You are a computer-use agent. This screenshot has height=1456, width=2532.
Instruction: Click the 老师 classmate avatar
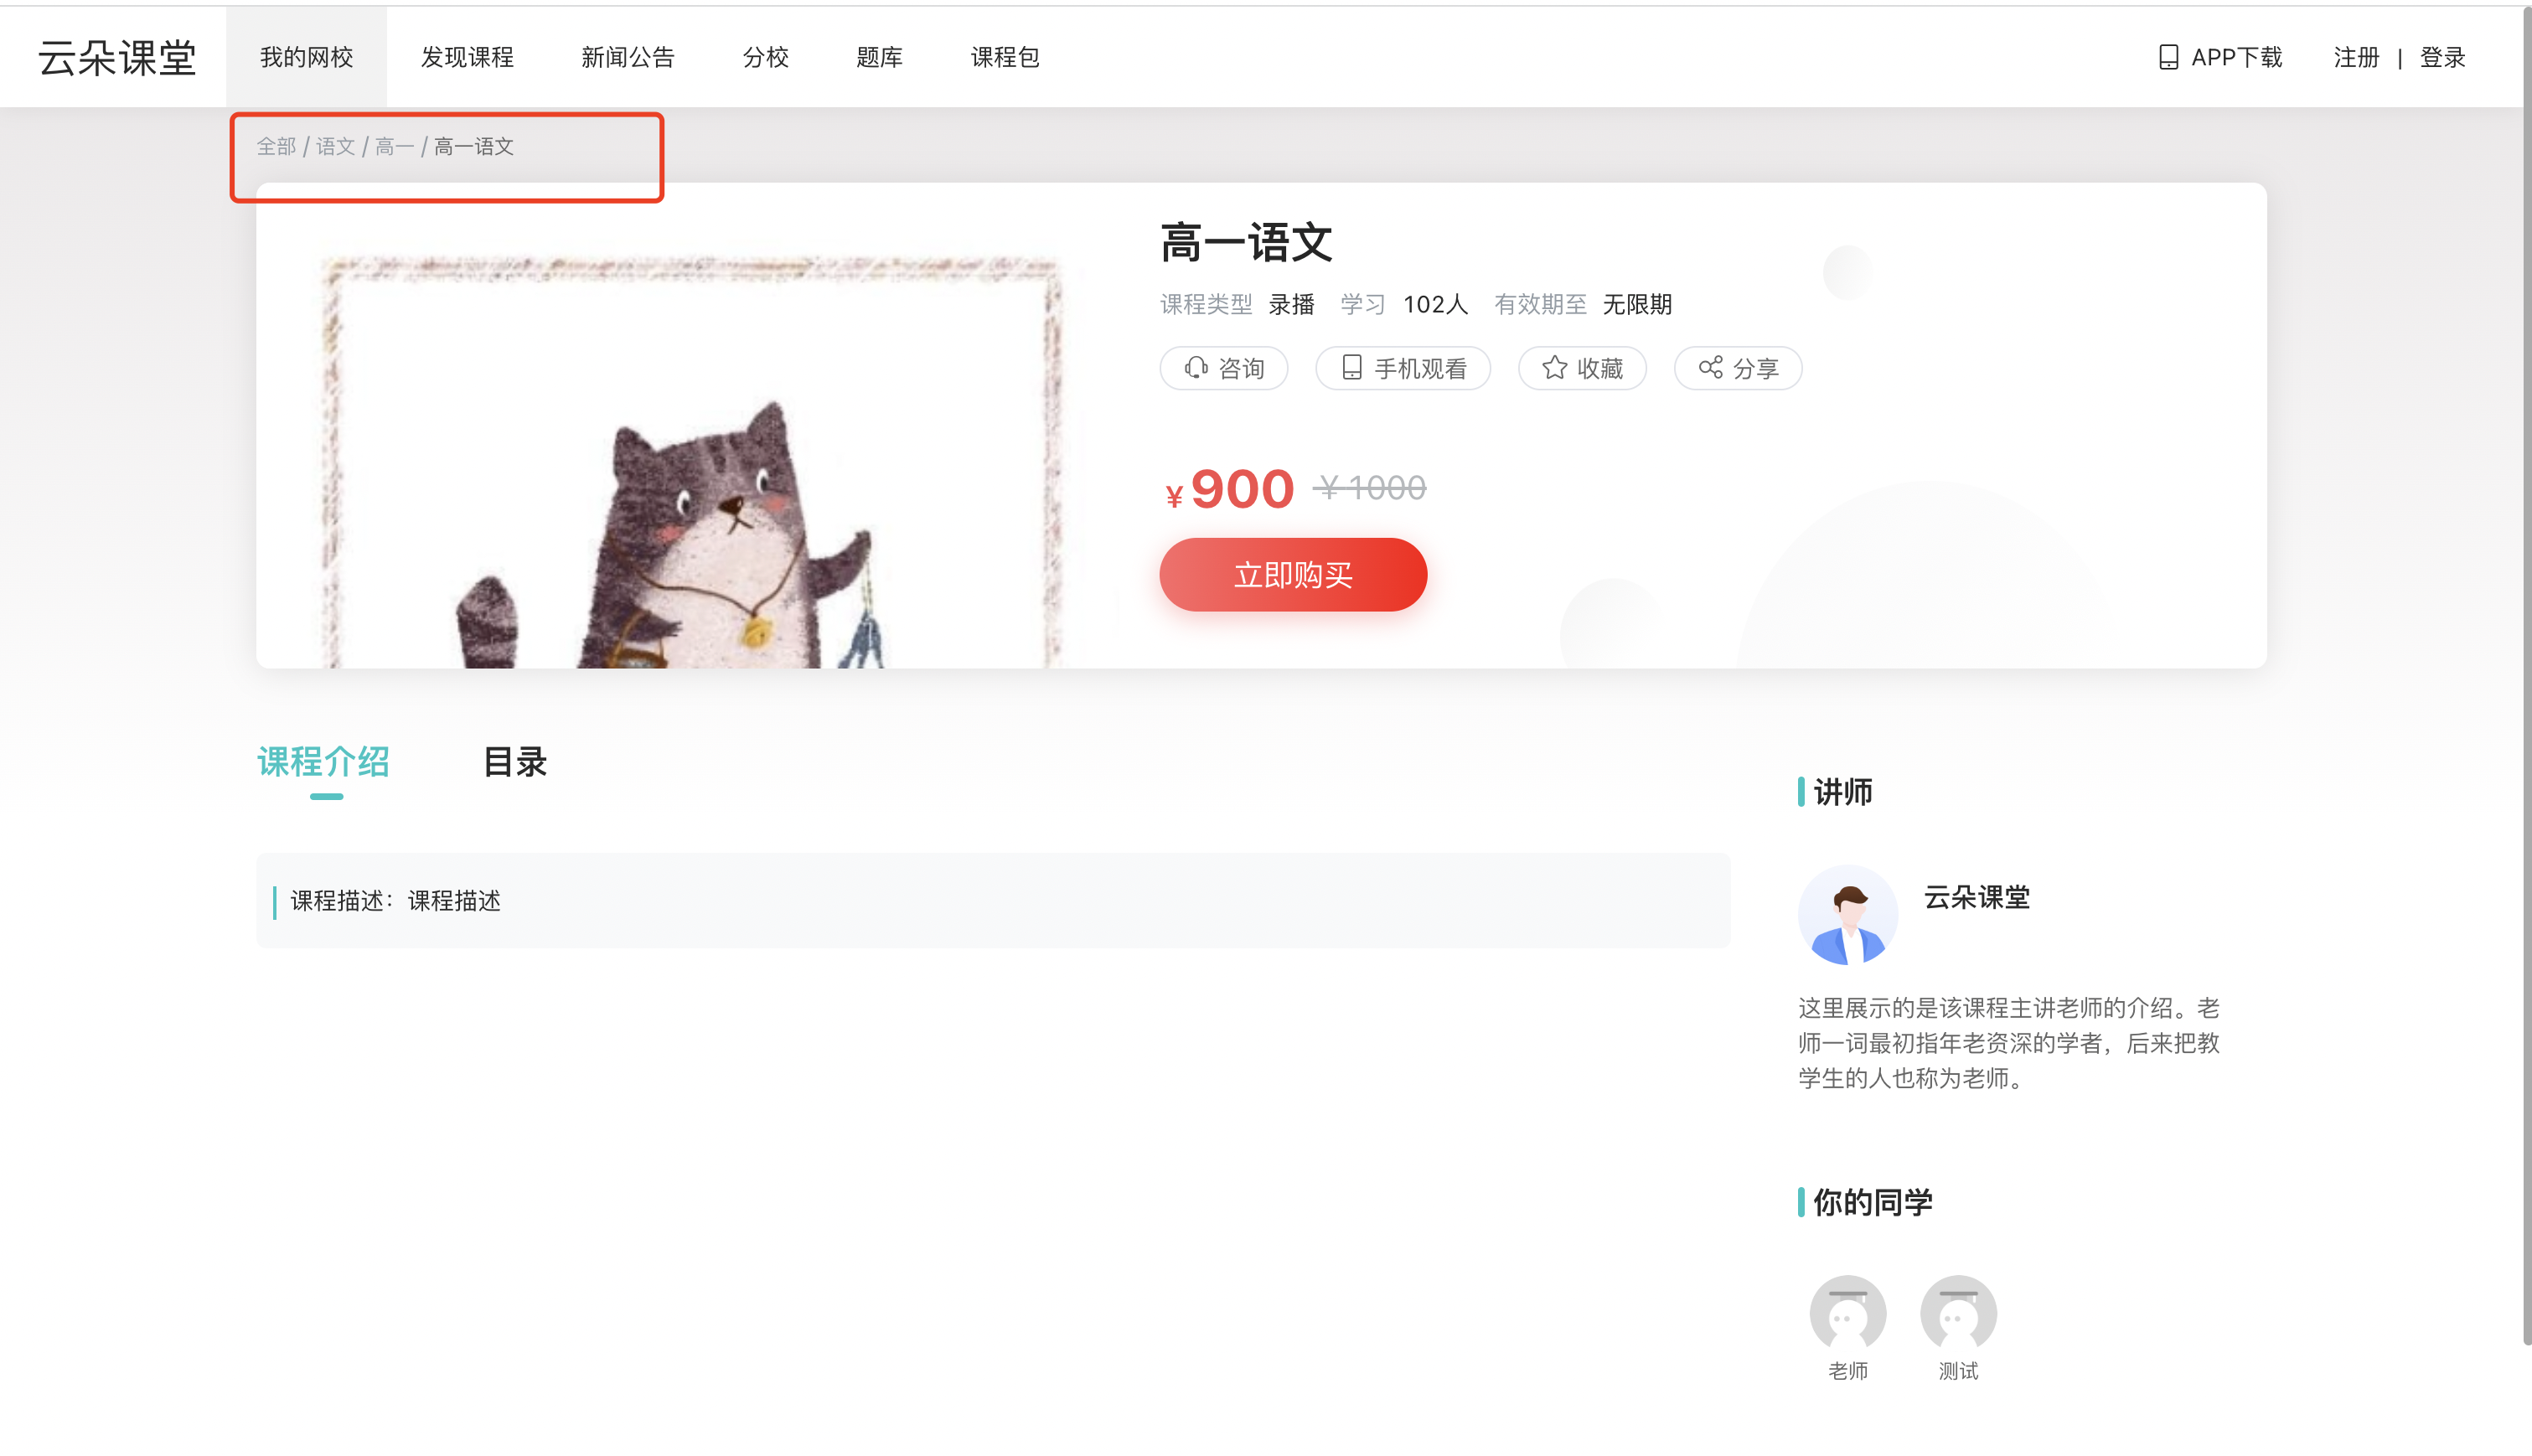point(1847,1313)
